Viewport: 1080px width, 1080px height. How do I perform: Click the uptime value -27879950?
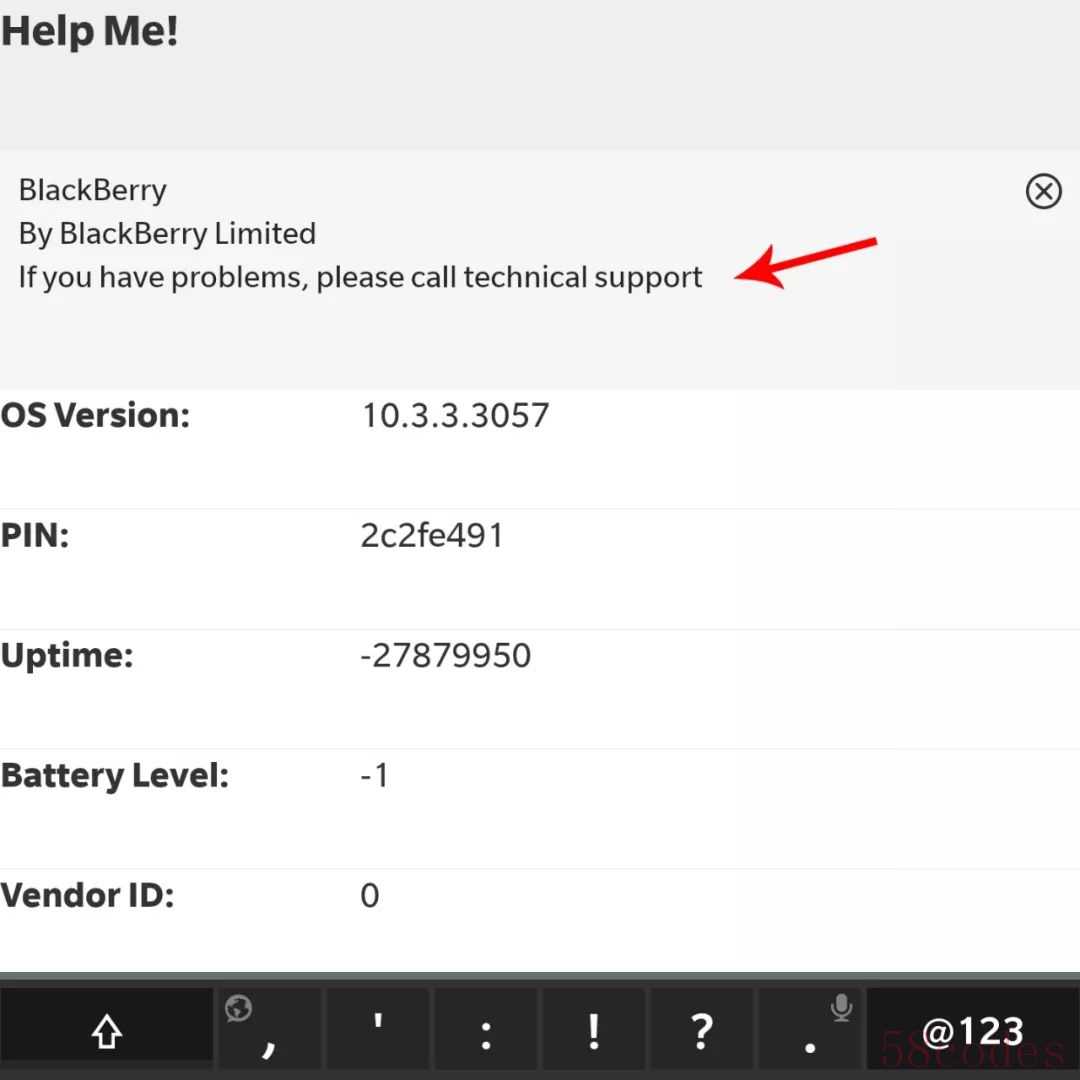pos(446,655)
